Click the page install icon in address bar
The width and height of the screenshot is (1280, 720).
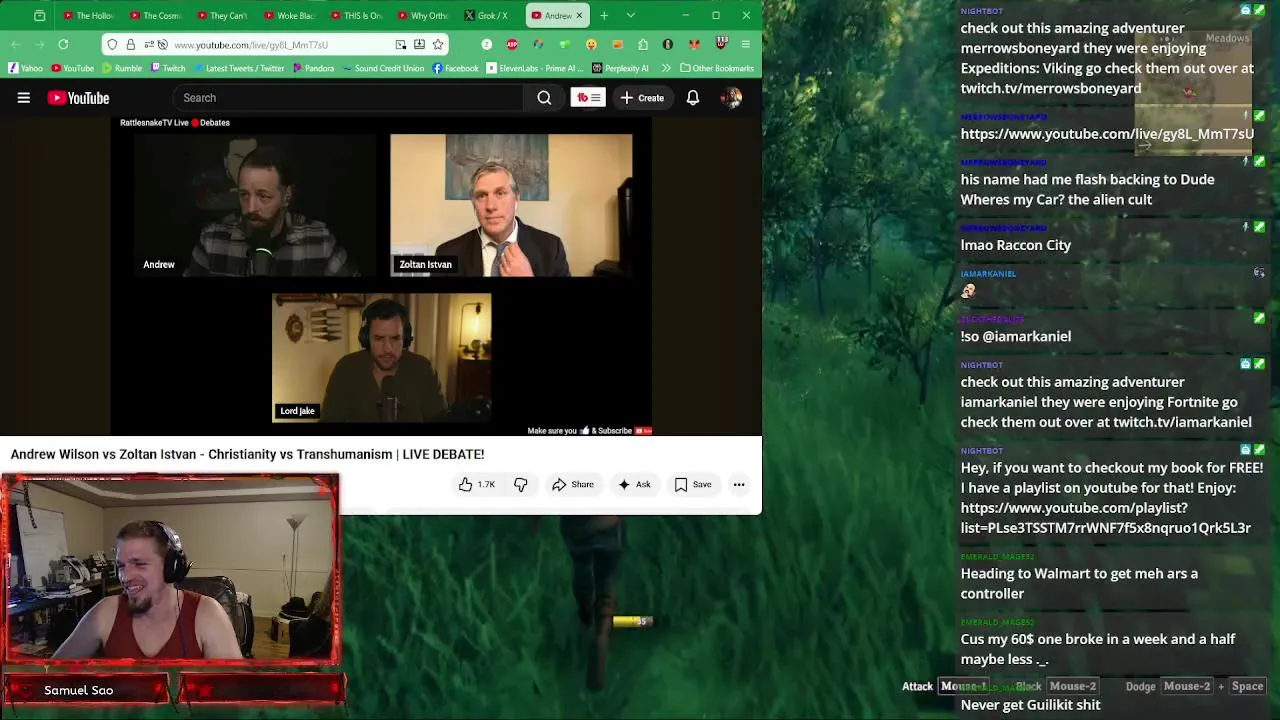pyautogui.click(x=419, y=45)
